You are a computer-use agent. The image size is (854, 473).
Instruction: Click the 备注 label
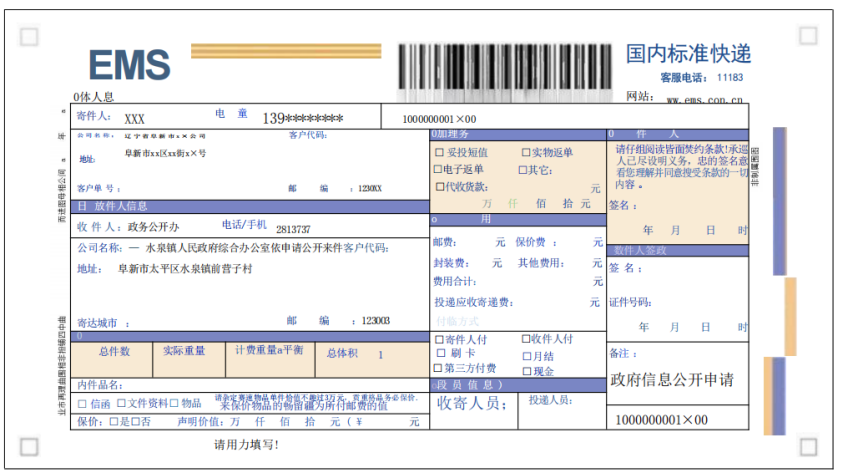point(623,354)
